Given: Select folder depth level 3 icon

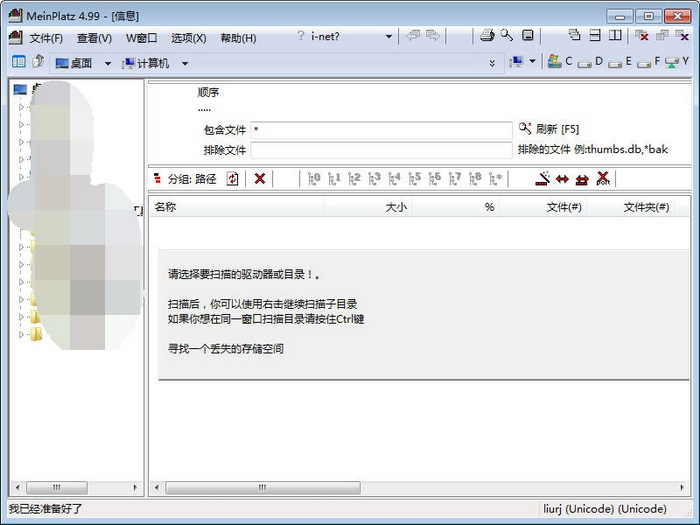Looking at the screenshot, I should pyautogui.click(x=374, y=179).
